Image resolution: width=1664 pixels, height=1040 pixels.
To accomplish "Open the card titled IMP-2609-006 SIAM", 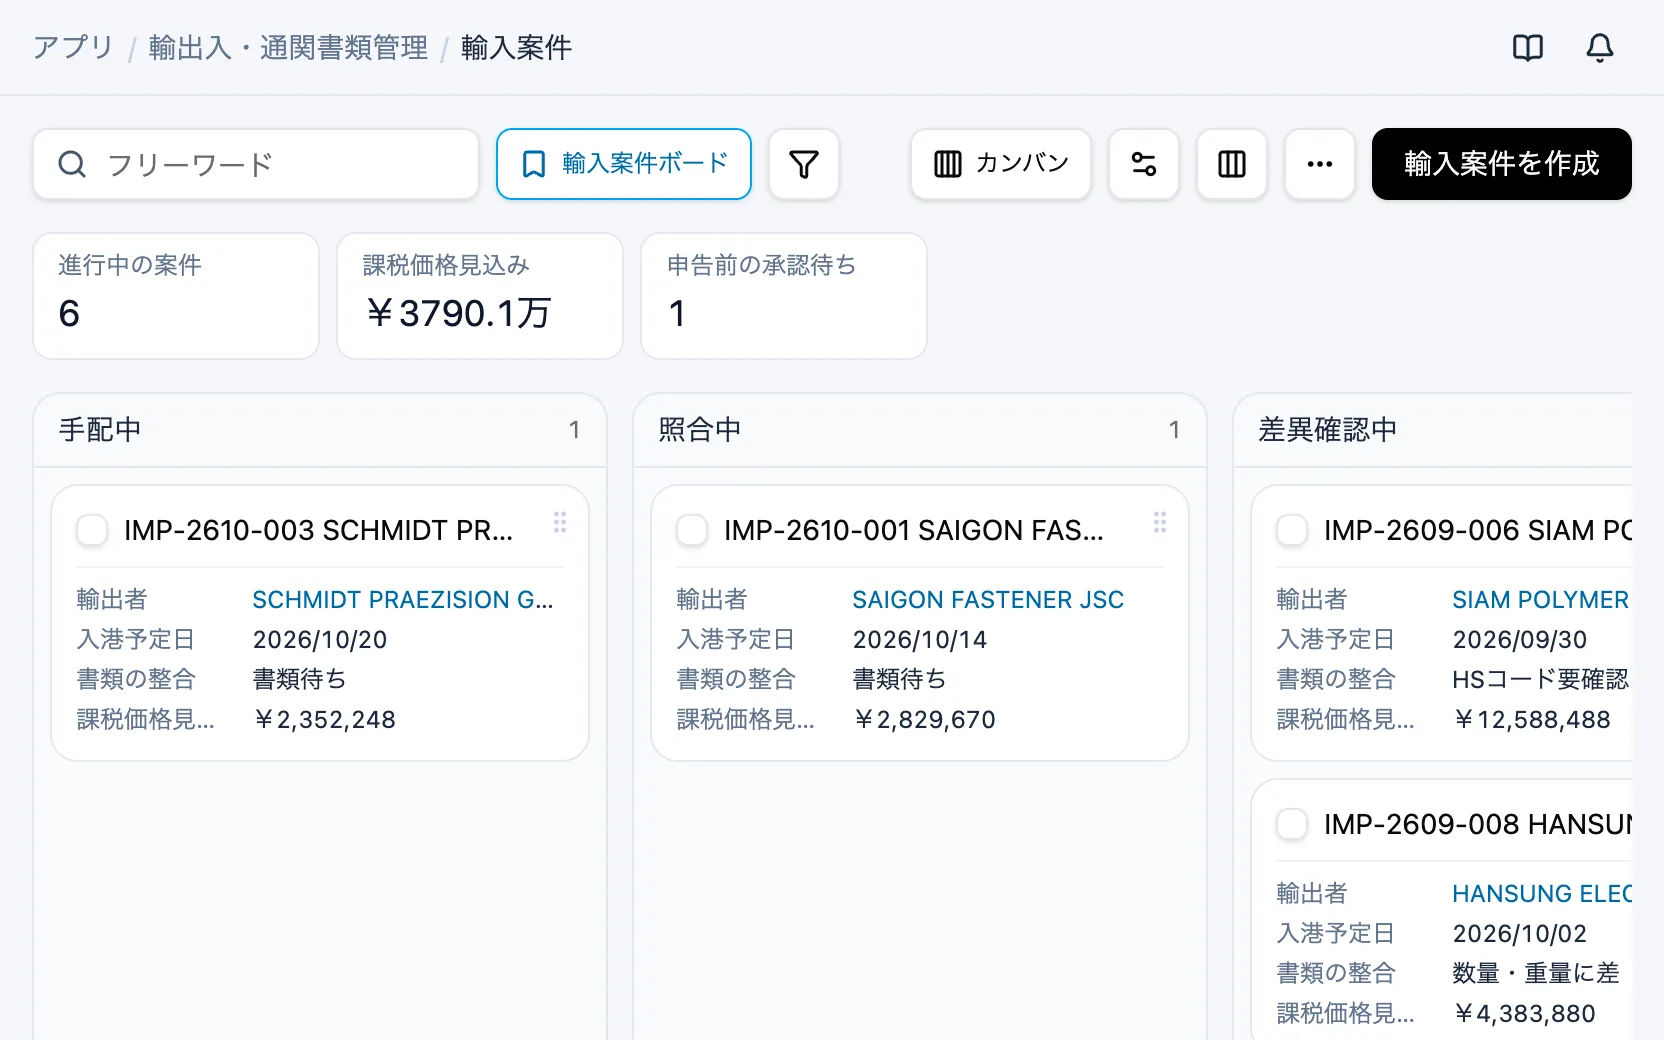I will point(1478,530).
